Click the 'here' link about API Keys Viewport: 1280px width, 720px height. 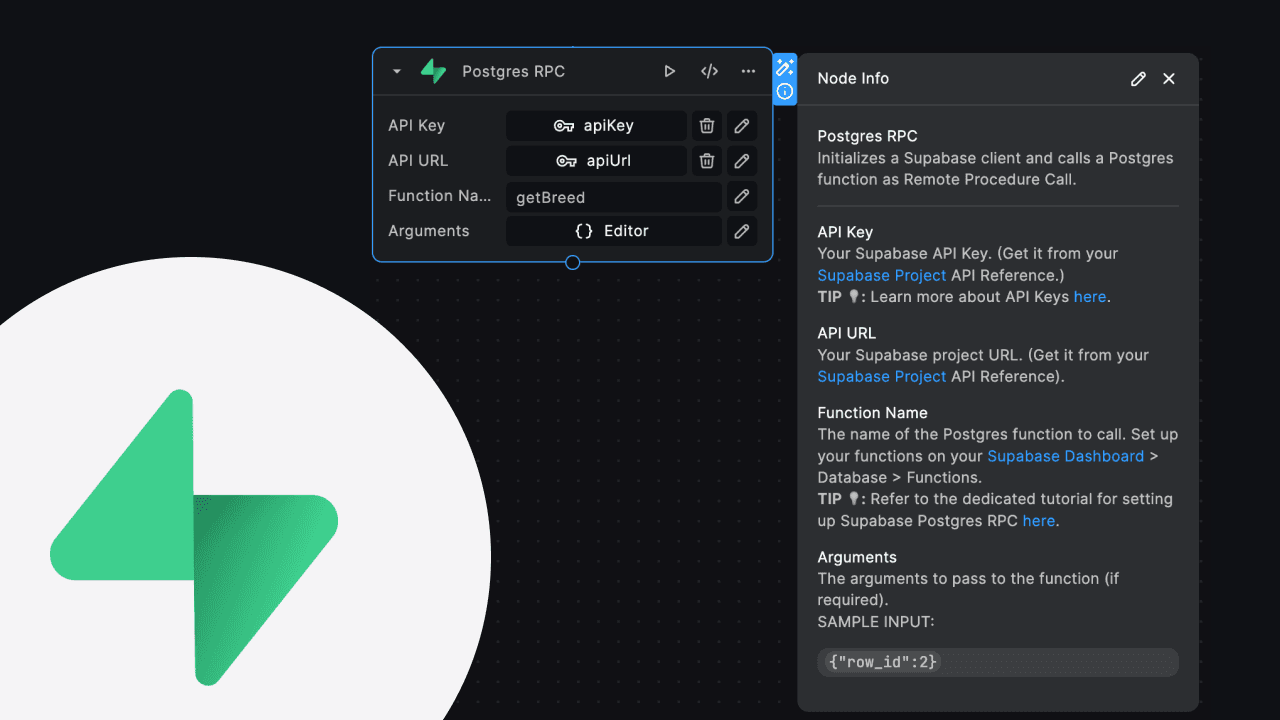pos(1090,296)
